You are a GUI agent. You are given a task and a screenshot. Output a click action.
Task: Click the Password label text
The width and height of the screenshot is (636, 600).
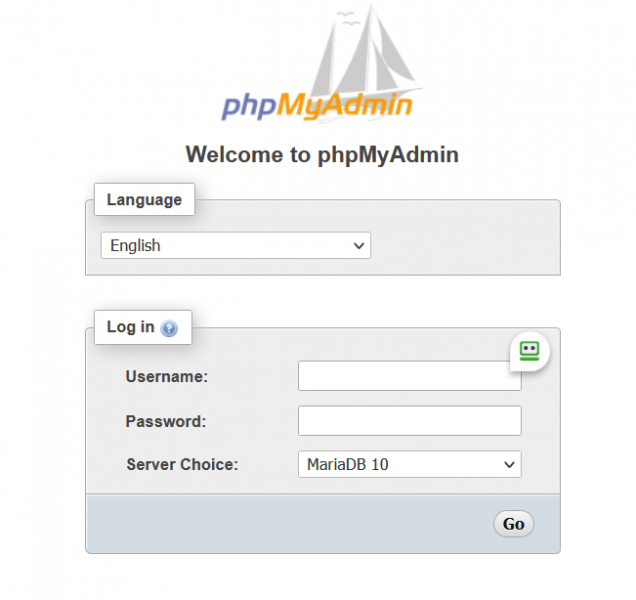166,421
